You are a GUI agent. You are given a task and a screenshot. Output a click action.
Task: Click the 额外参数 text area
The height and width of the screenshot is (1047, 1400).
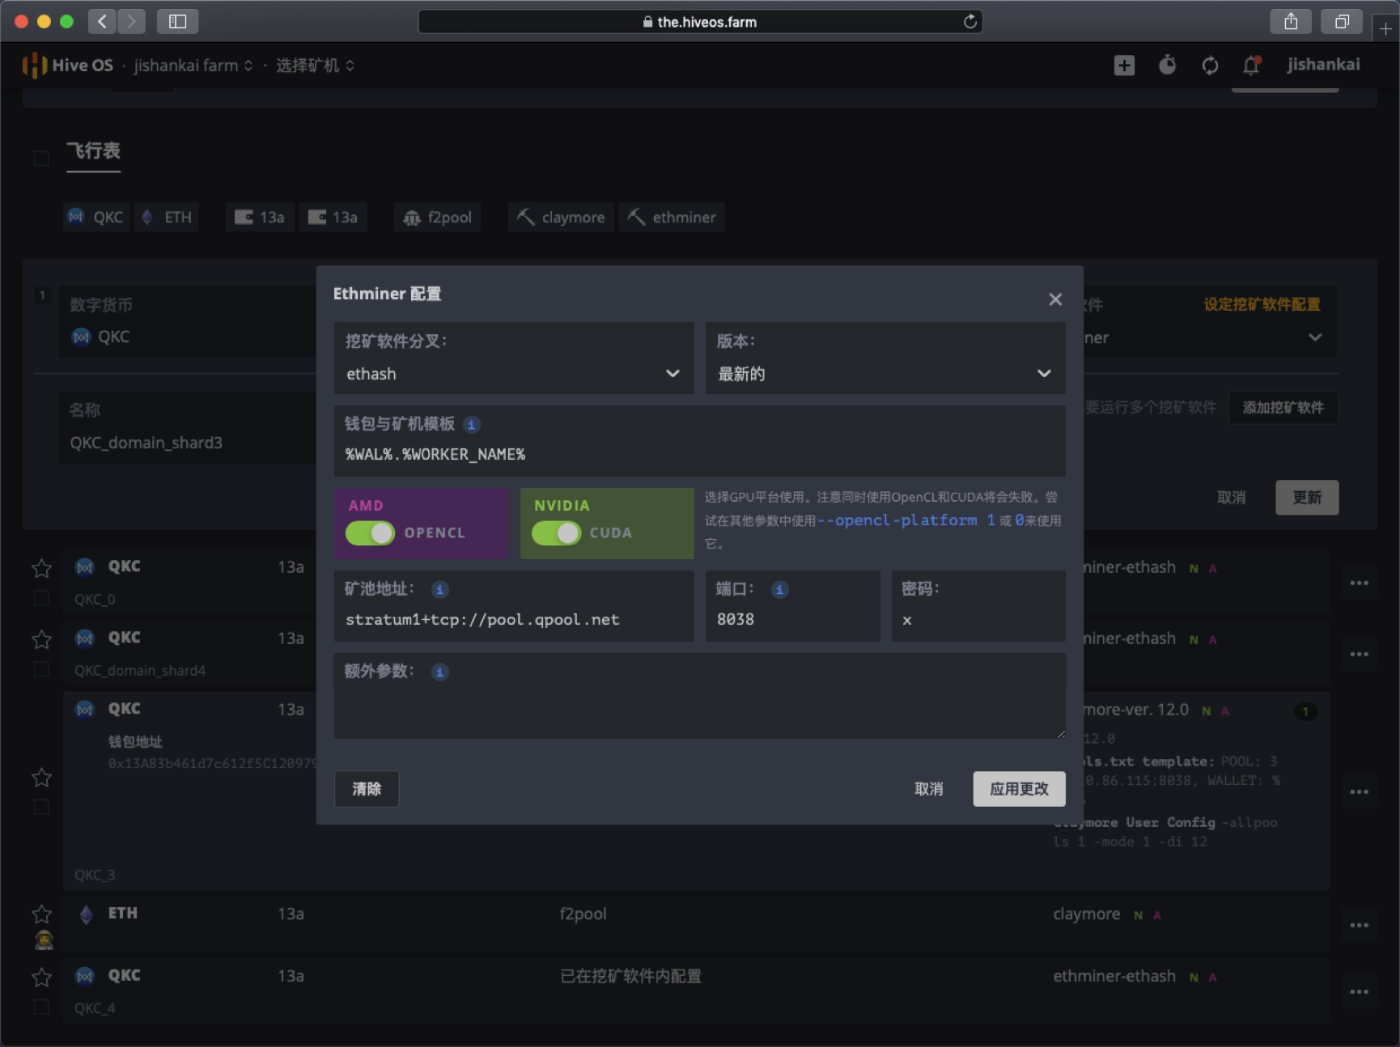tap(699, 710)
